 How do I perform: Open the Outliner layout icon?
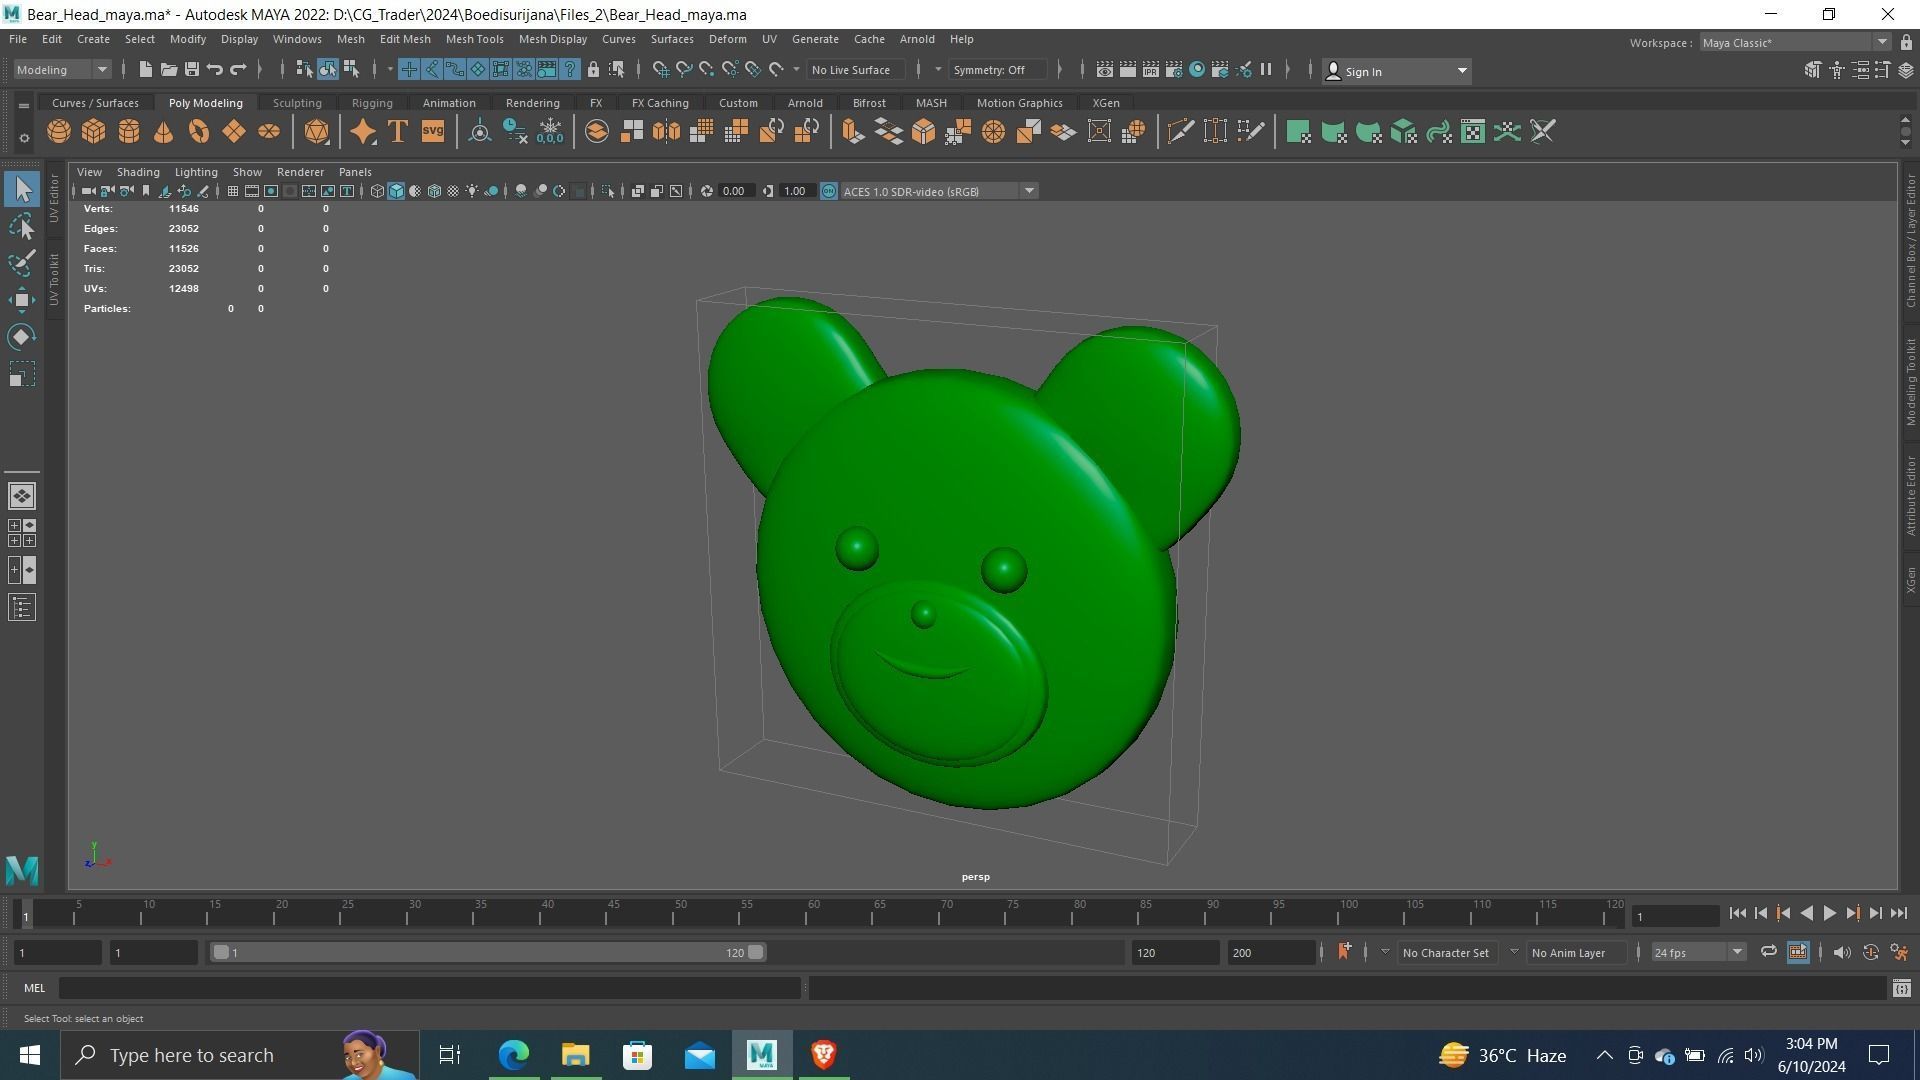point(22,607)
